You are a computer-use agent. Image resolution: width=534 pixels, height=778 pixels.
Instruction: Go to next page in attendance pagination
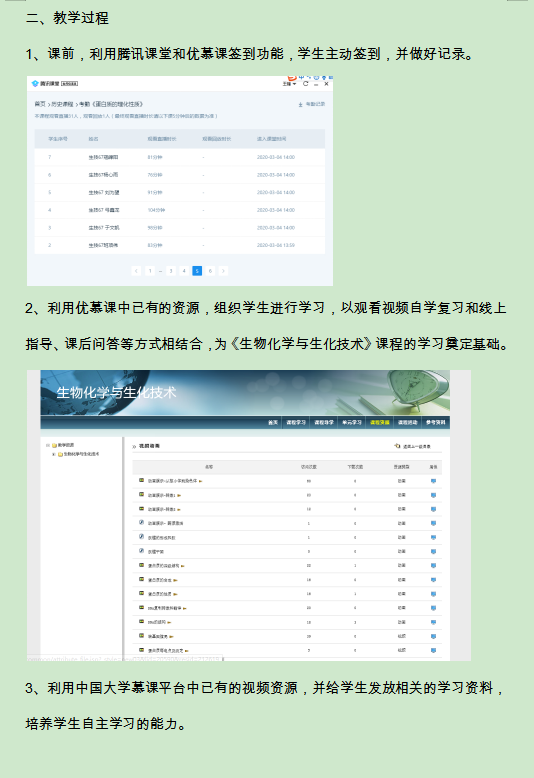pyautogui.click(x=223, y=271)
